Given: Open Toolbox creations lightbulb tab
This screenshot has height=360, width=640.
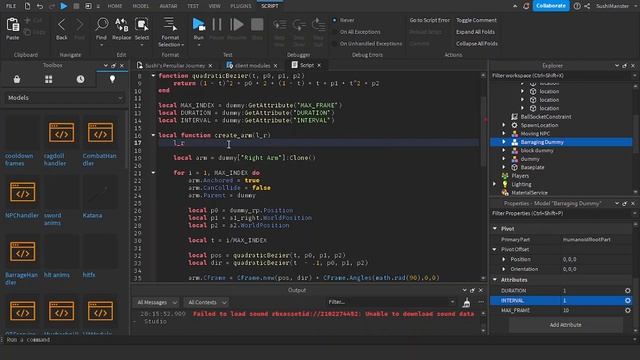Looking at the screenshot, I should click(x=112, y=79).
